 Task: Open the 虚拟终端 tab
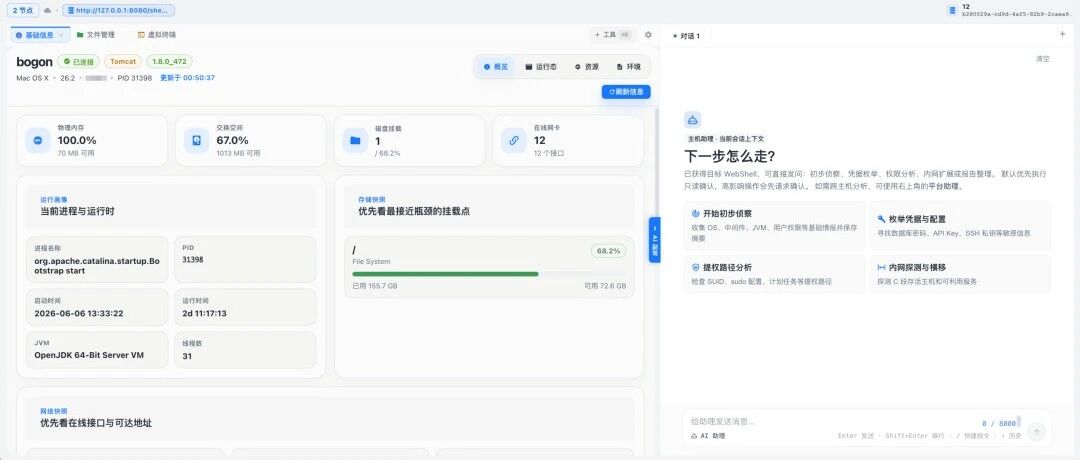[x=156, y=34]
